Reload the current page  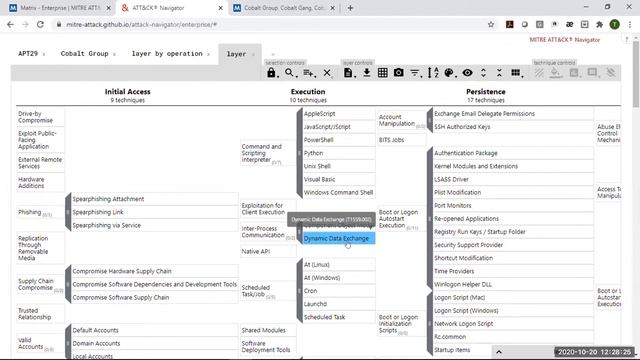click(x=40, y=24)
